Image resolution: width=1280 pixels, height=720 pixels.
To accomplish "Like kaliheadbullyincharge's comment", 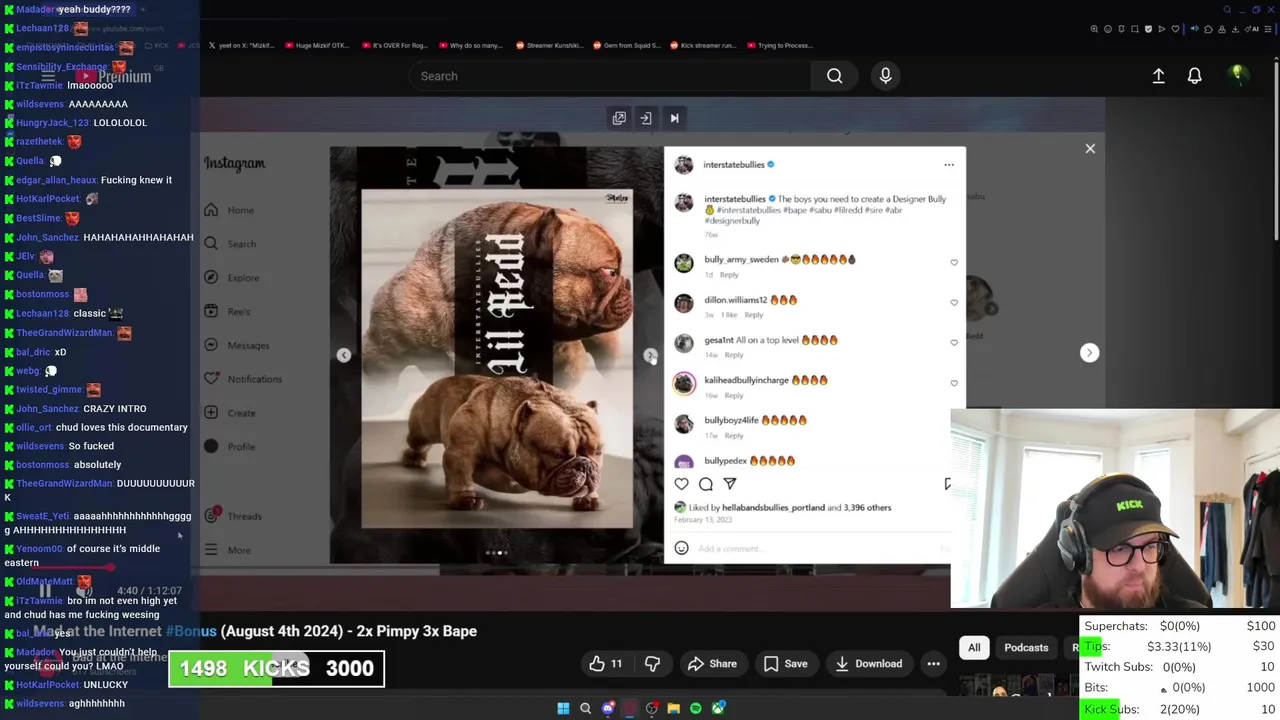I will coord(954,383).
